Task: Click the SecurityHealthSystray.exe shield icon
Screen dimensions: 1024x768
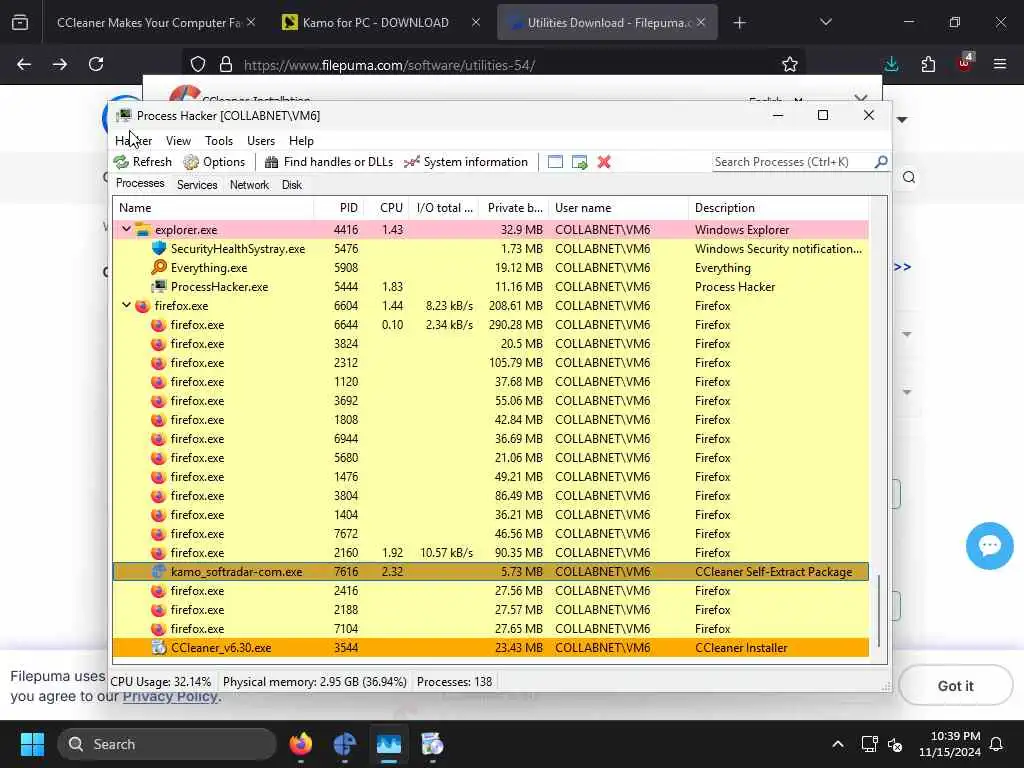Action: [159, 249]
